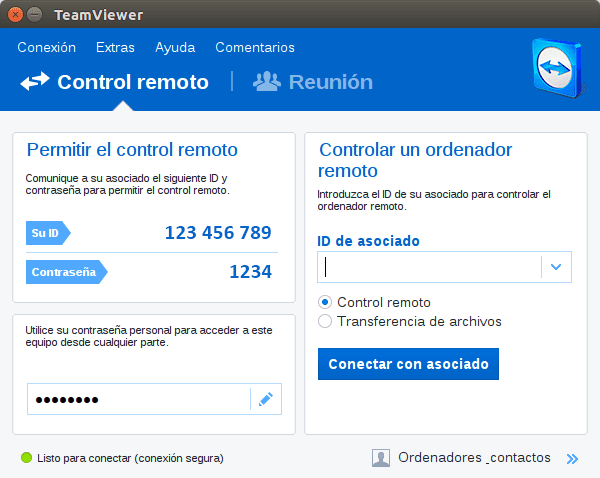Click the Su ID label tag
This screenshot has height=478, width=600.
[48, 233]
